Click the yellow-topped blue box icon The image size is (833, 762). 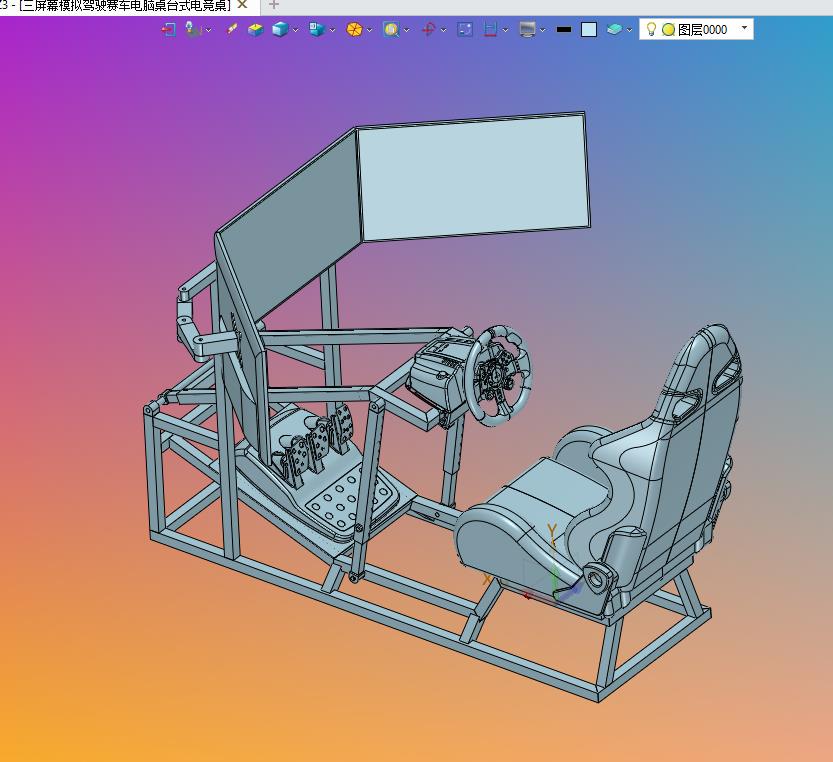[256, 30]
